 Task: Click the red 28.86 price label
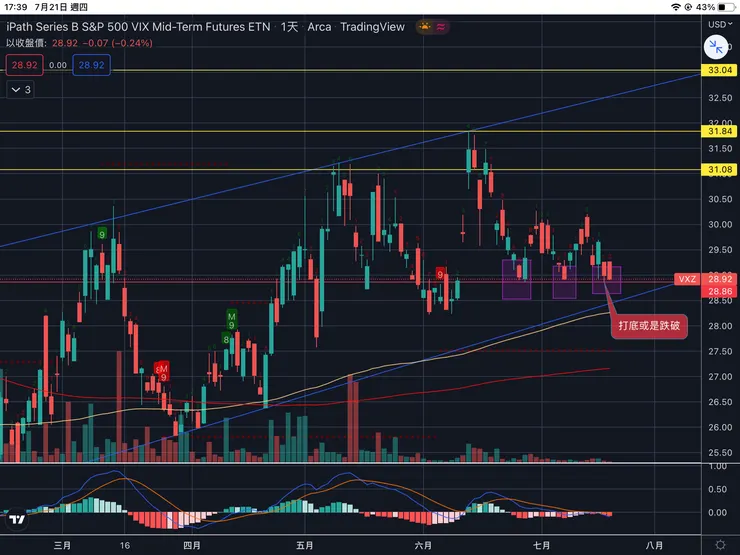pos(720,291)
